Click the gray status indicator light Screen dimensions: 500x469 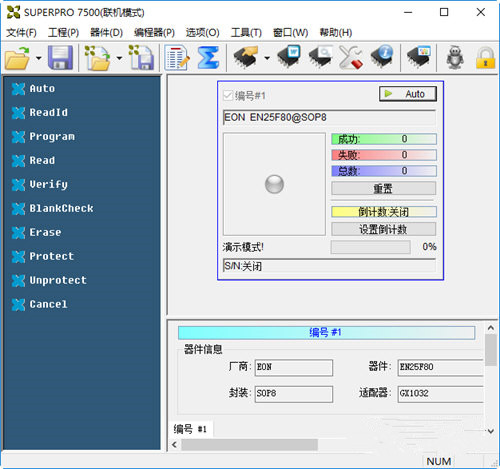tap(274, 184)
